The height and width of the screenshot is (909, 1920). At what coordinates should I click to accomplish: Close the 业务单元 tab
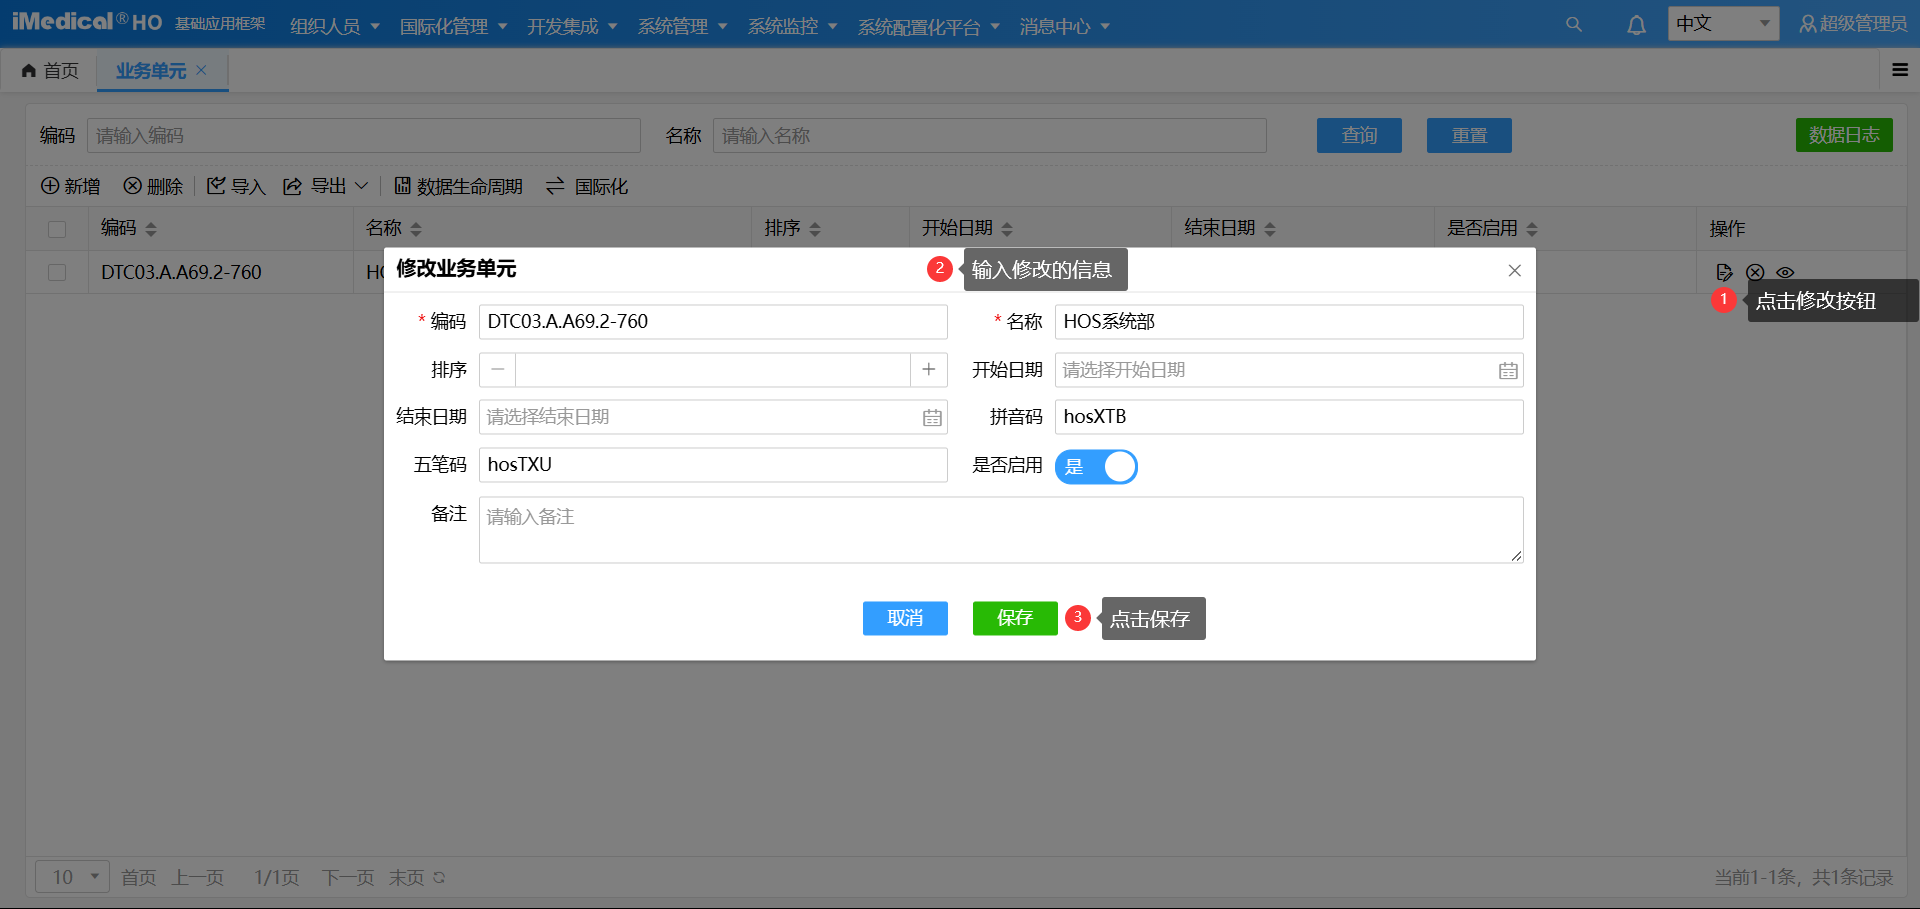coord(201,70)
